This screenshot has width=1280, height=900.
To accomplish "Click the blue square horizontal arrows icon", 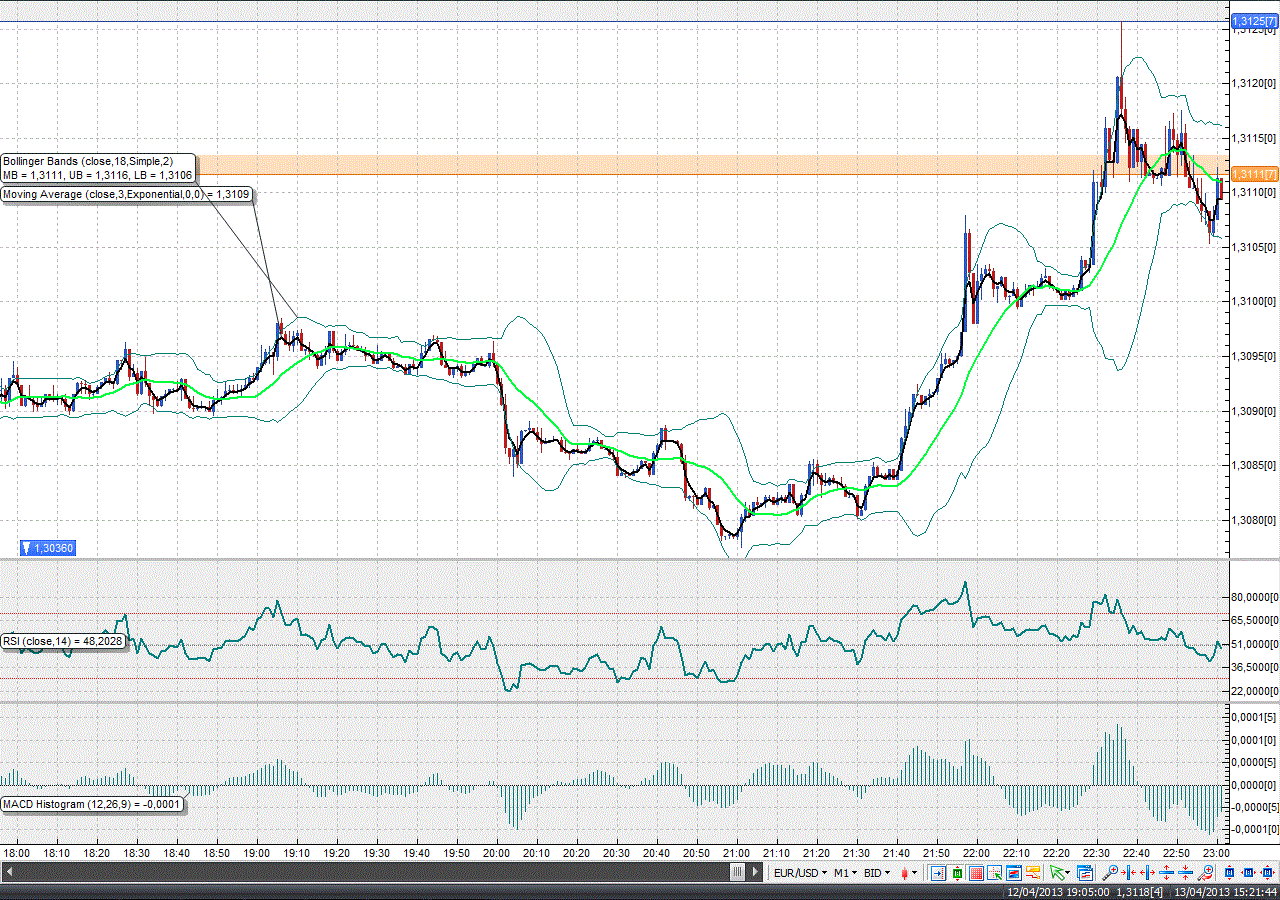I will tap(1247, 873).
